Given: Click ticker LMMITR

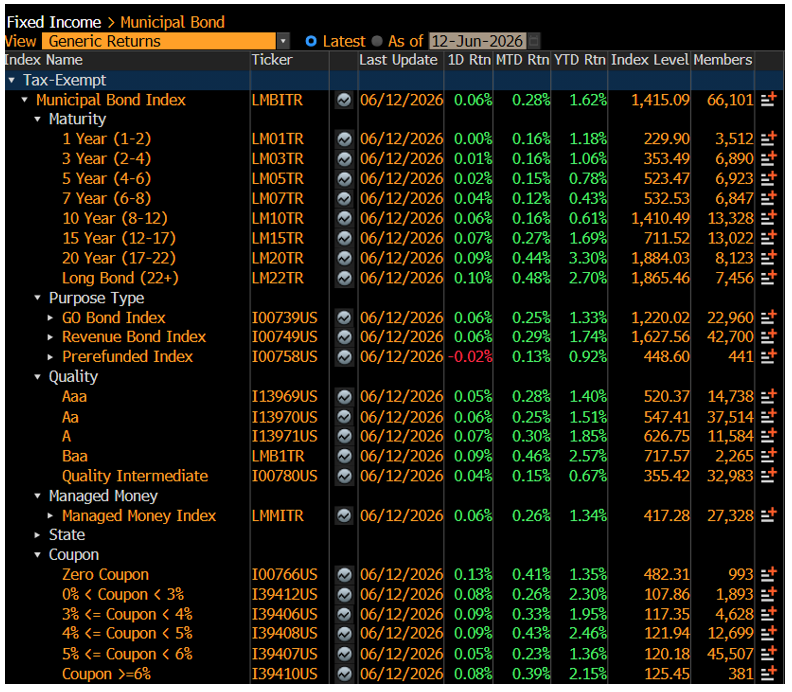Looking at the screenshot, I should click(278, 516).
